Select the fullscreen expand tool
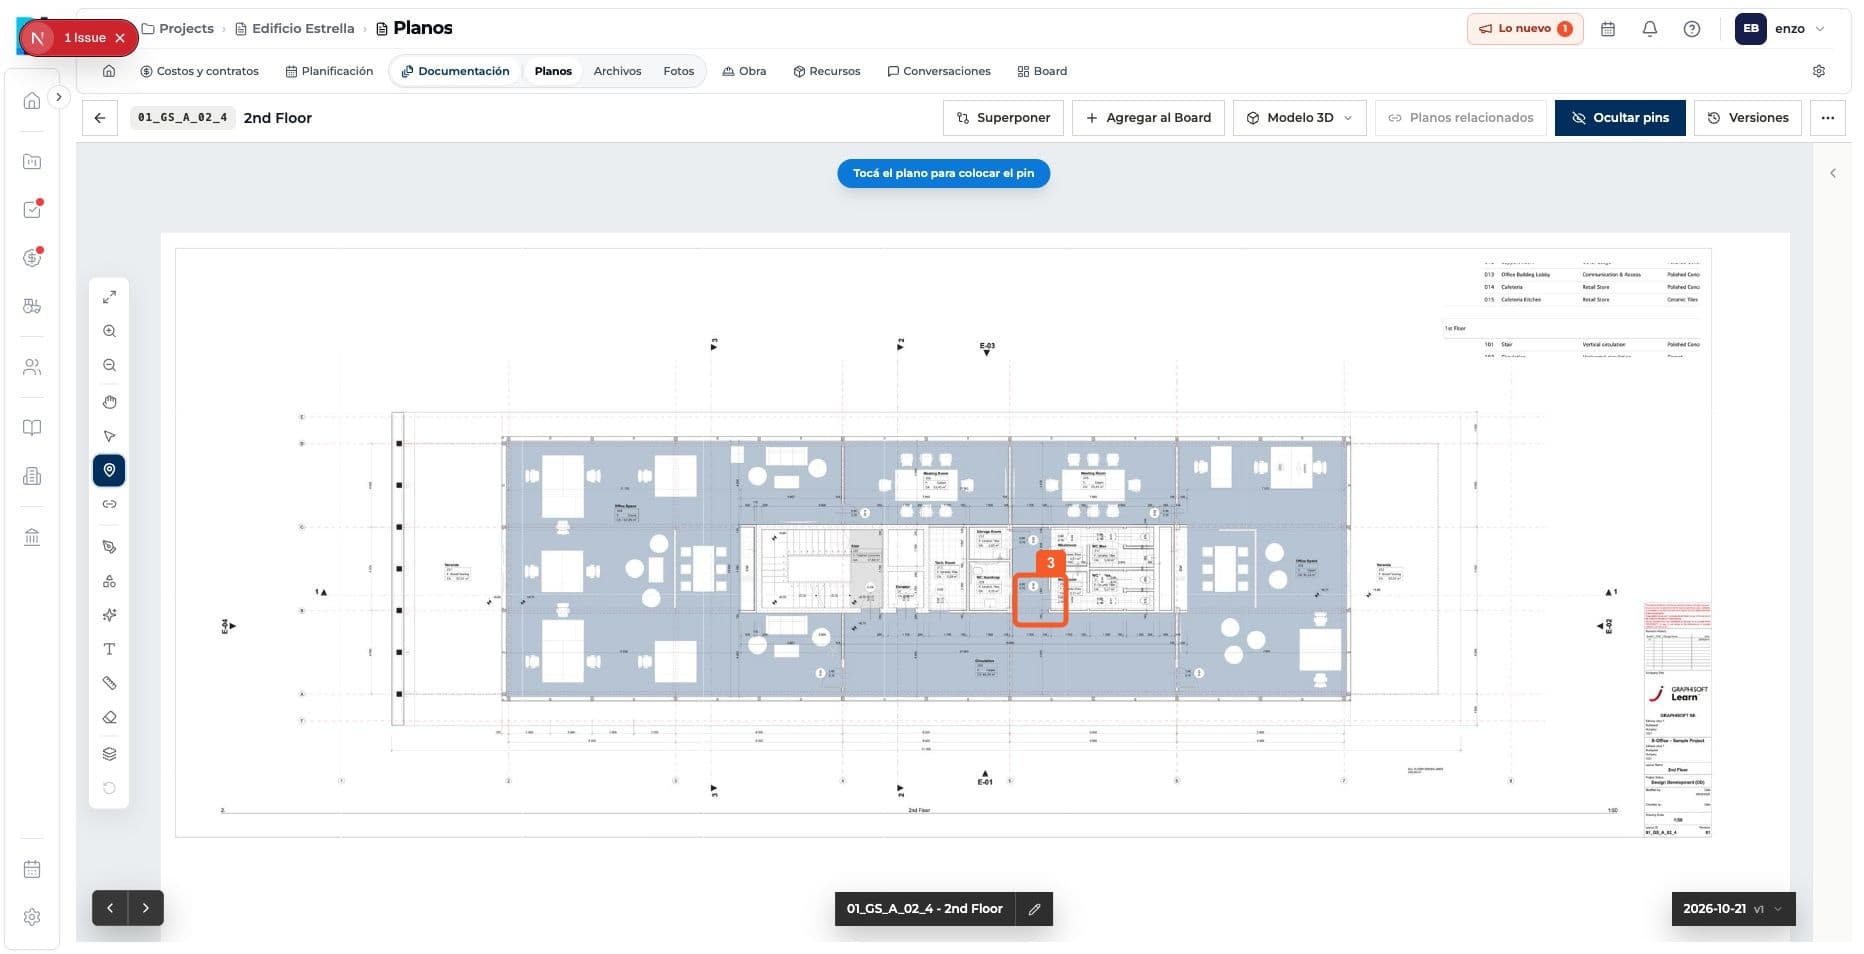 (109, 297)
